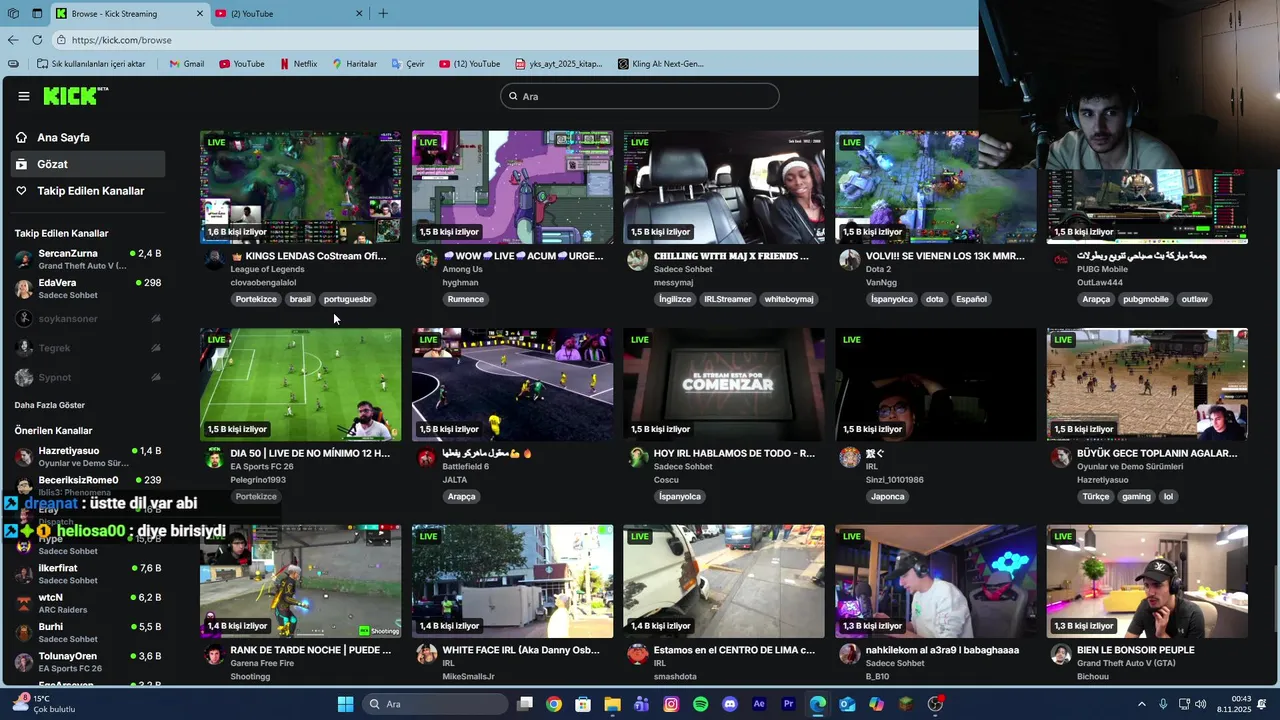1280x720 pixels.
Task: Open the Kick hamburger sidebar menu
Action: 24,96
